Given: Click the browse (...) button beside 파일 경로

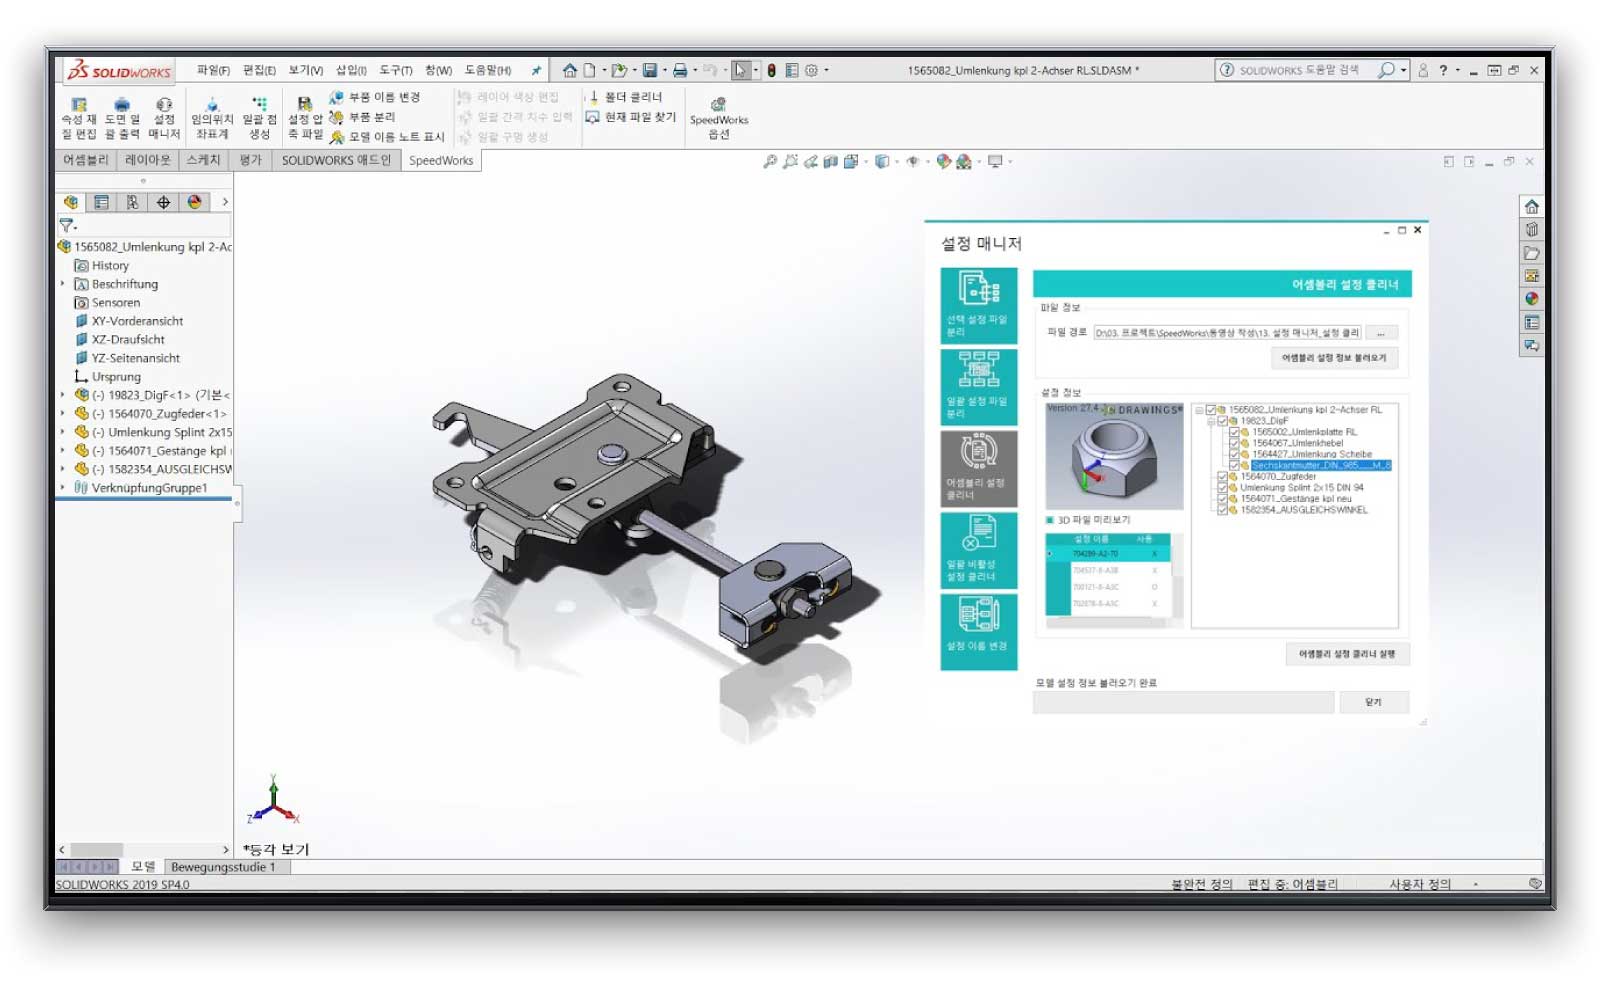Looking at the screenshot, I should coord(1381,333).
